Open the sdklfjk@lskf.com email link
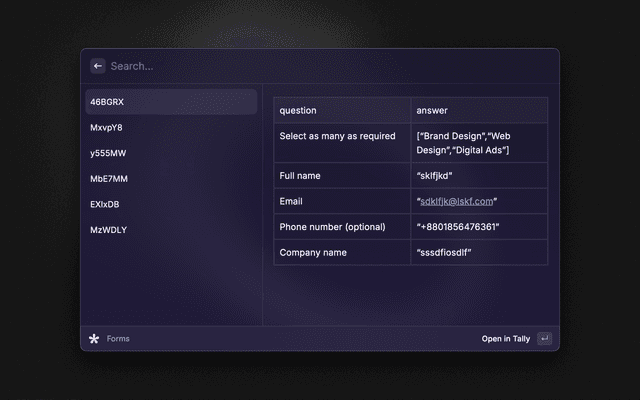Viewport: 640px width, 400px height. pyautogui.click(x=457, y=201)
